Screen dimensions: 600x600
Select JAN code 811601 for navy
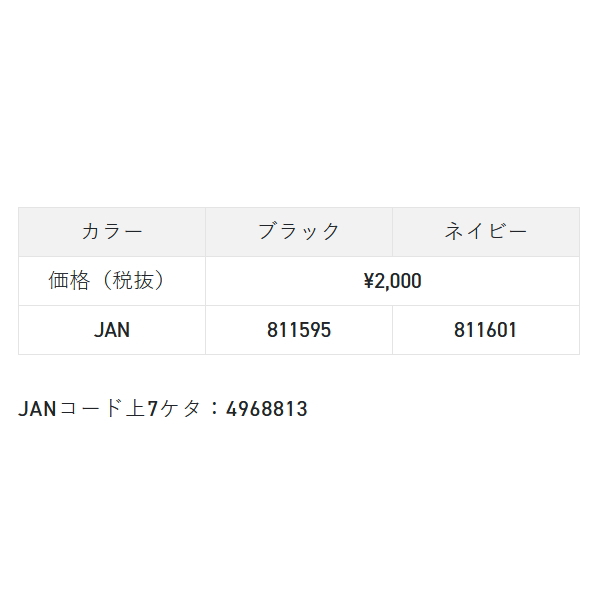pyautogui.click(x=485, y=330)
